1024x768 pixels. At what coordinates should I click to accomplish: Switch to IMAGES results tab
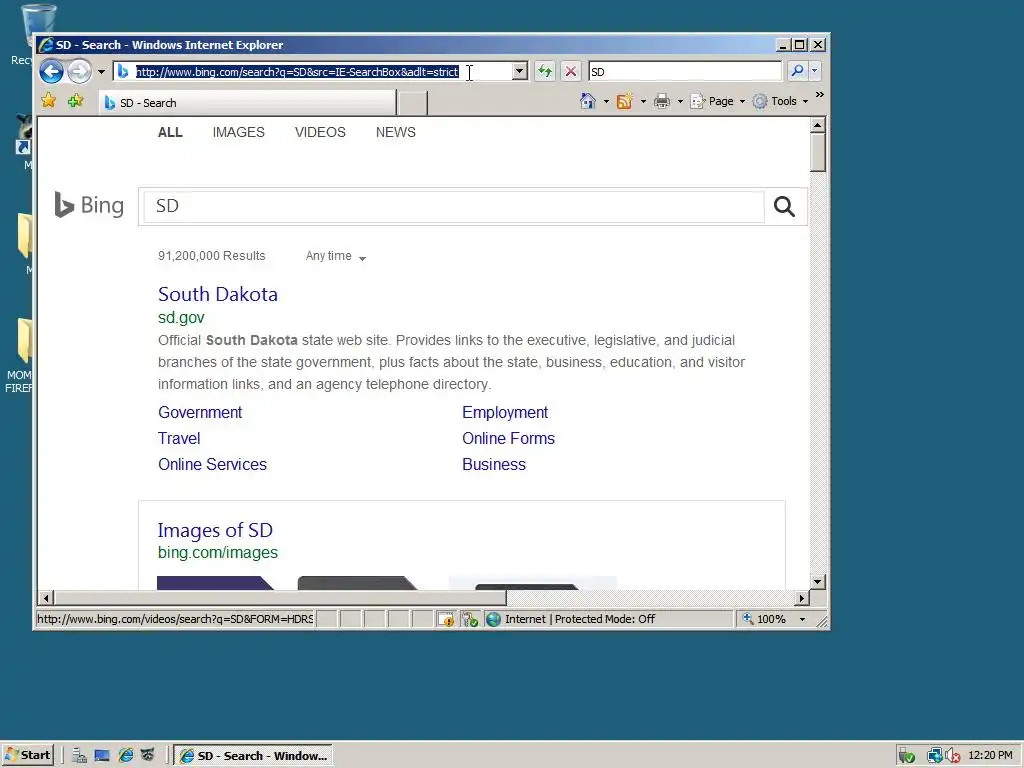pyautogui.click(x=238, y=132)
